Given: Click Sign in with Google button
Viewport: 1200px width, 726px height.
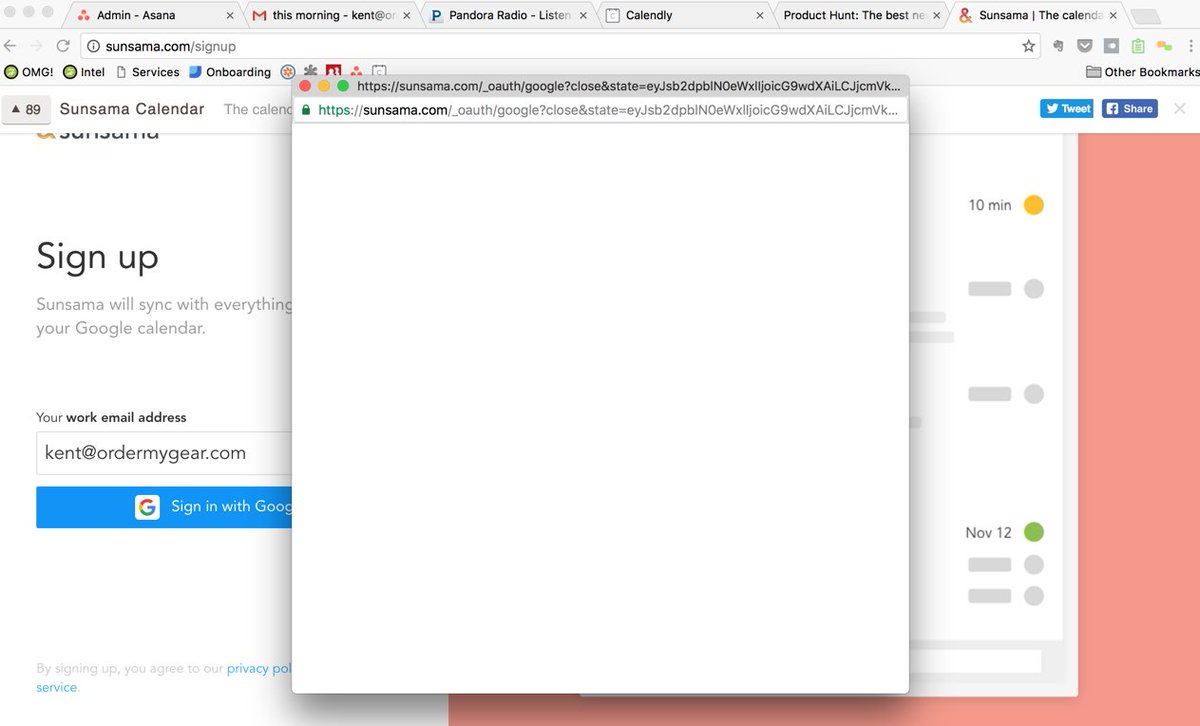Looking at the screenshot, I should [164, 507].
